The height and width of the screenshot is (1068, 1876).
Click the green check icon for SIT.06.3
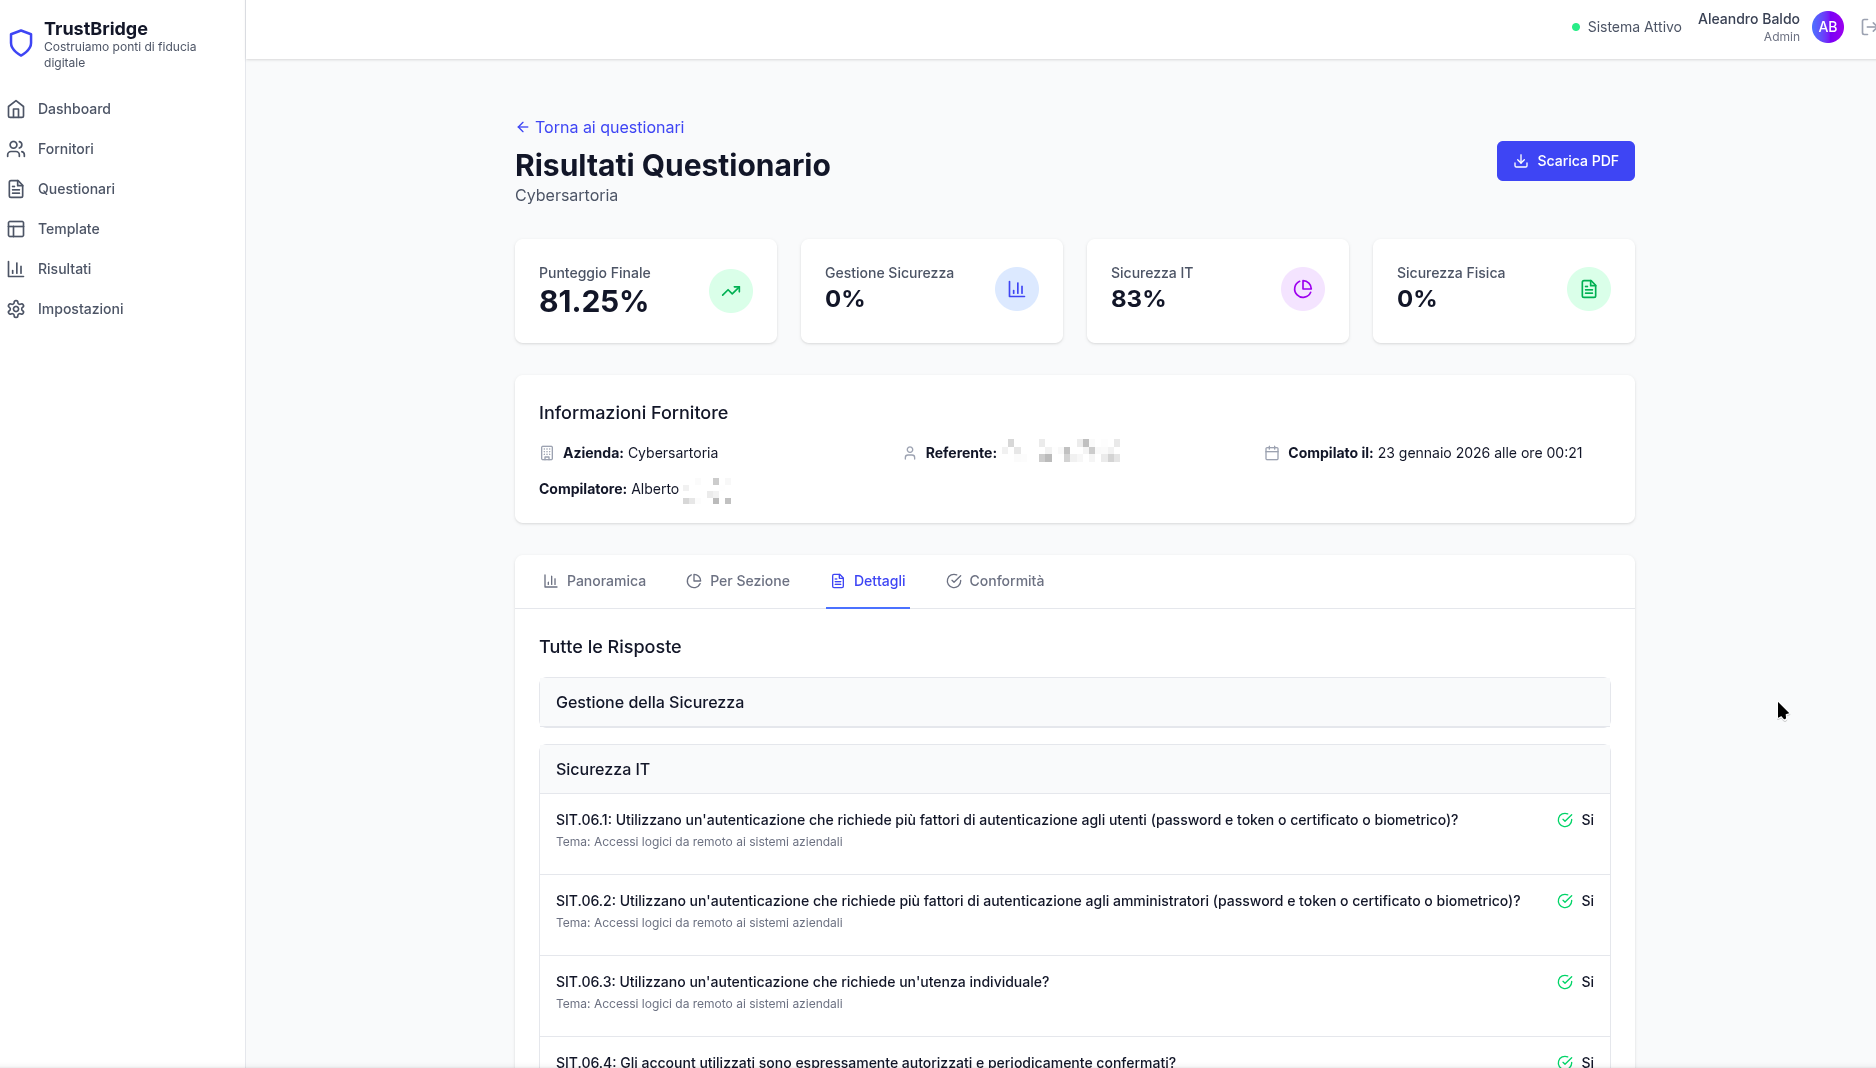click(1565, 982)
